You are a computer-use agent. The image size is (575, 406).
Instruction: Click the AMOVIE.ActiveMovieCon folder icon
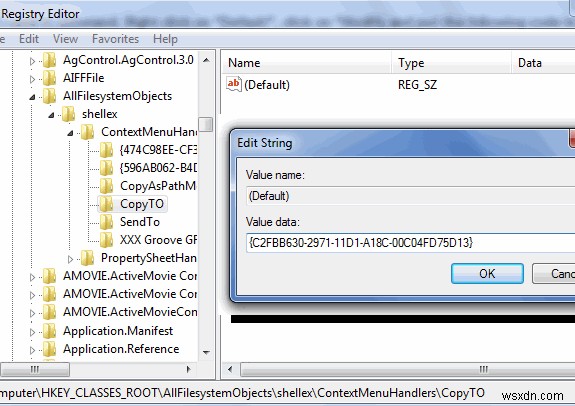(x=50, y=312)
